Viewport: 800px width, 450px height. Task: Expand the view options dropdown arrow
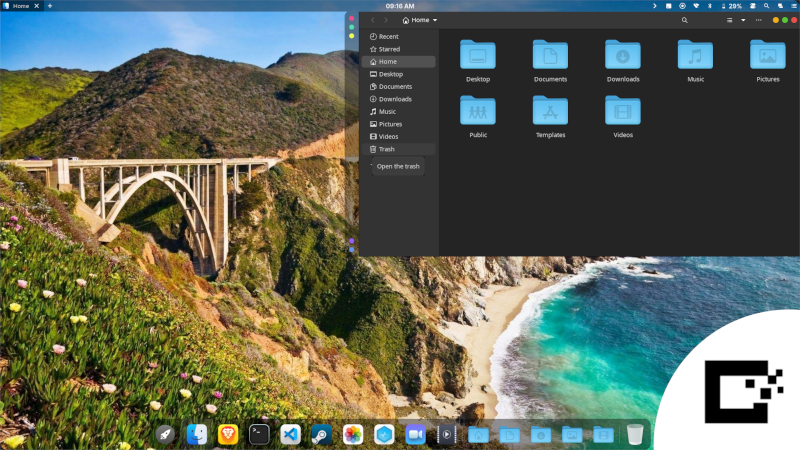click(x=743, y=20)
